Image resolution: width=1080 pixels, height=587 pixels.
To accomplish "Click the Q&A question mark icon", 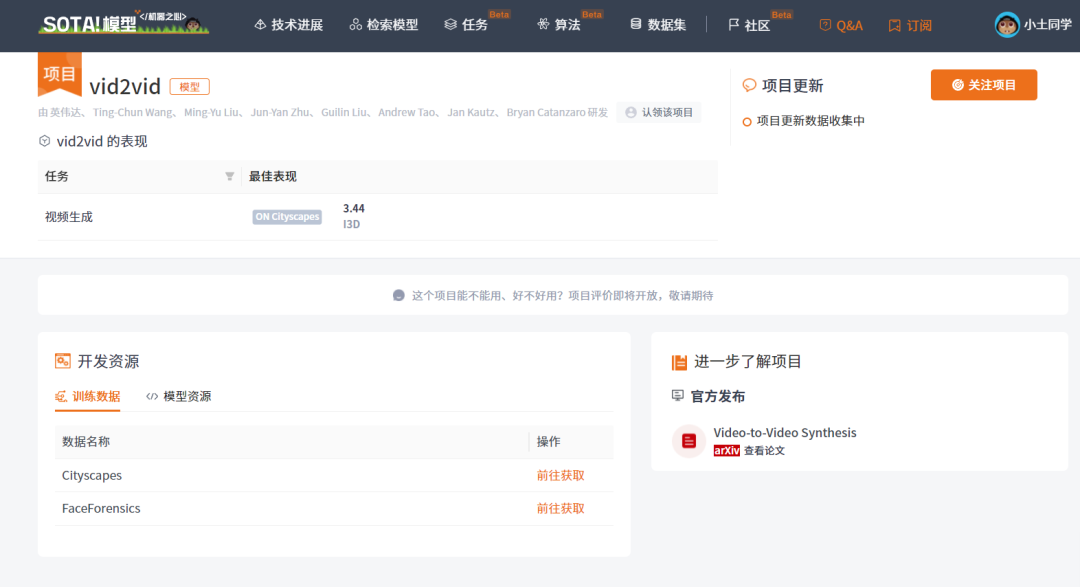I will click(x=825, y=25).
